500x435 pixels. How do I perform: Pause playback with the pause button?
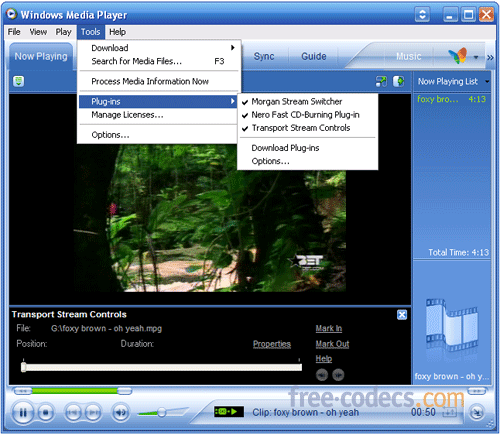(x=23, y=413)
